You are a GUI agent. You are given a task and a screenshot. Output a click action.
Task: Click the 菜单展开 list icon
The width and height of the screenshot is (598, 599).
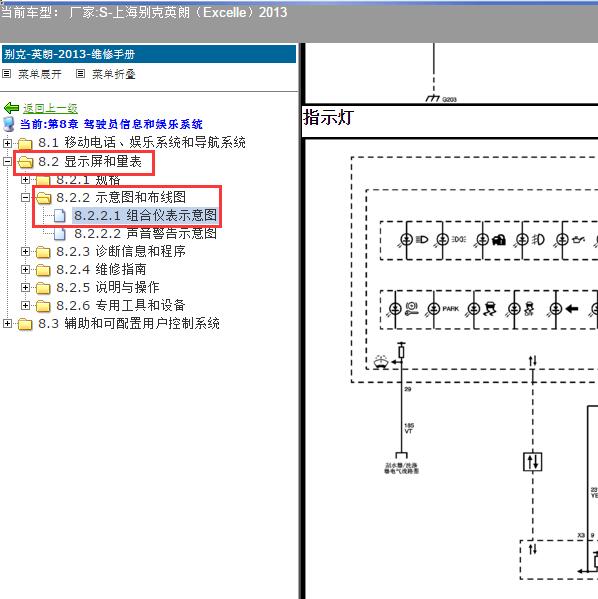[x=6, y=73]
